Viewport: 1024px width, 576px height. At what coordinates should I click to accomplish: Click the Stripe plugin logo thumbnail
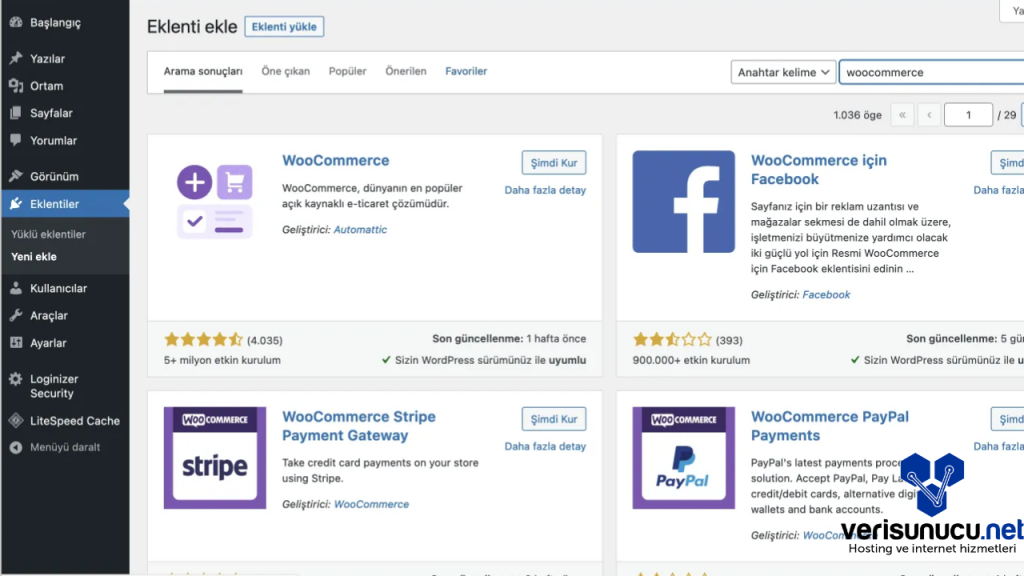click(215, 458)
